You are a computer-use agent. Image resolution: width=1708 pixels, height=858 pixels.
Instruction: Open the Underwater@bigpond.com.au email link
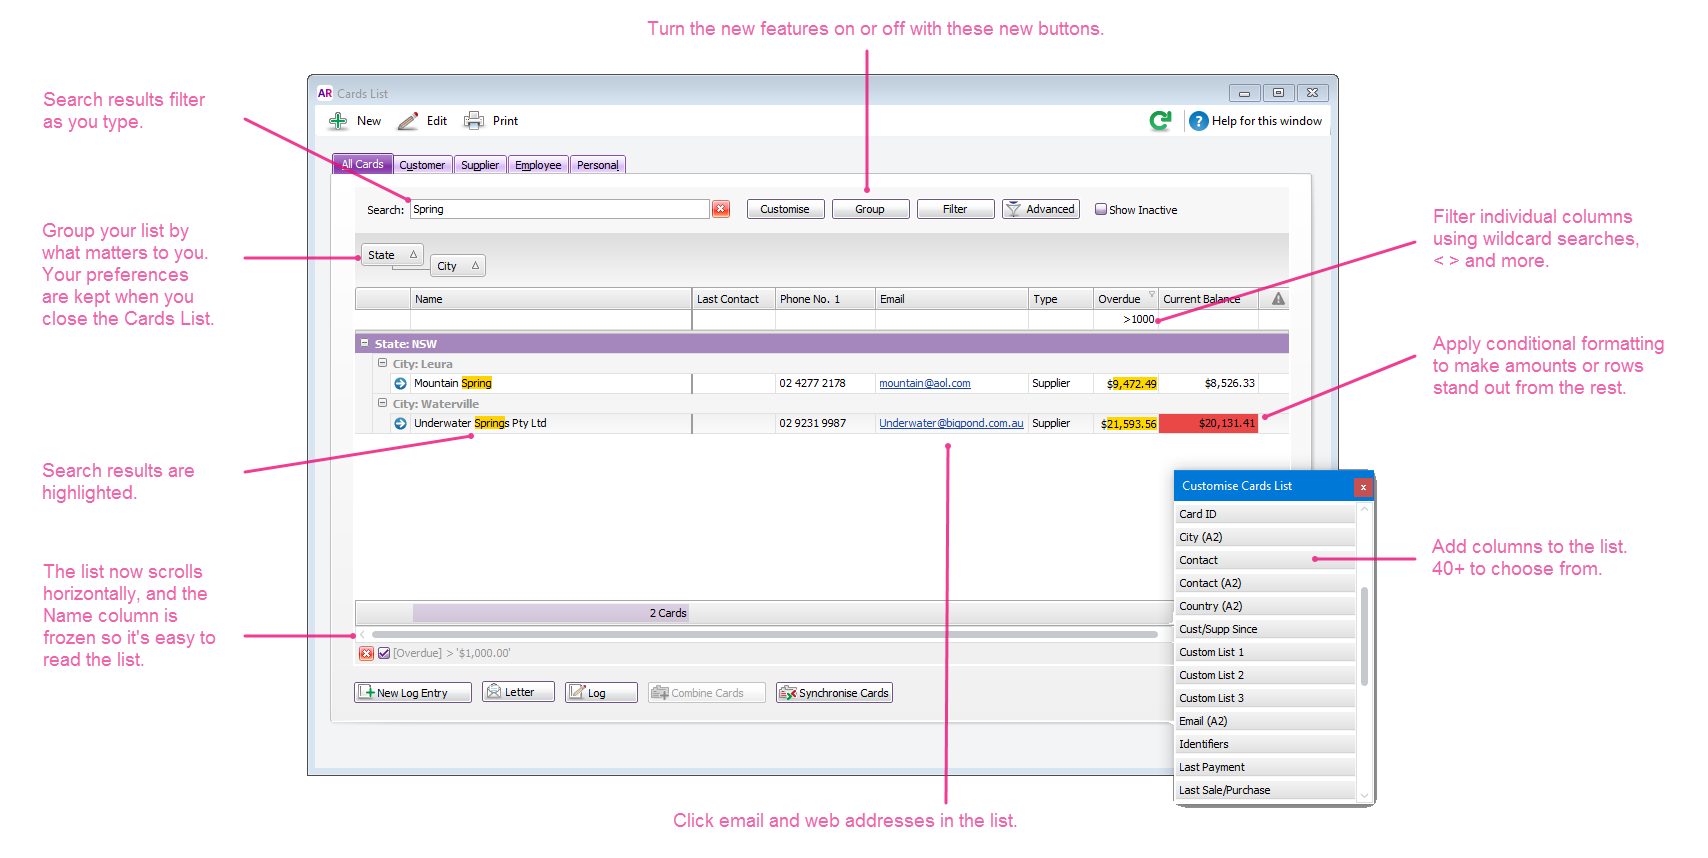pyautogui.click(x=951, y=424)
